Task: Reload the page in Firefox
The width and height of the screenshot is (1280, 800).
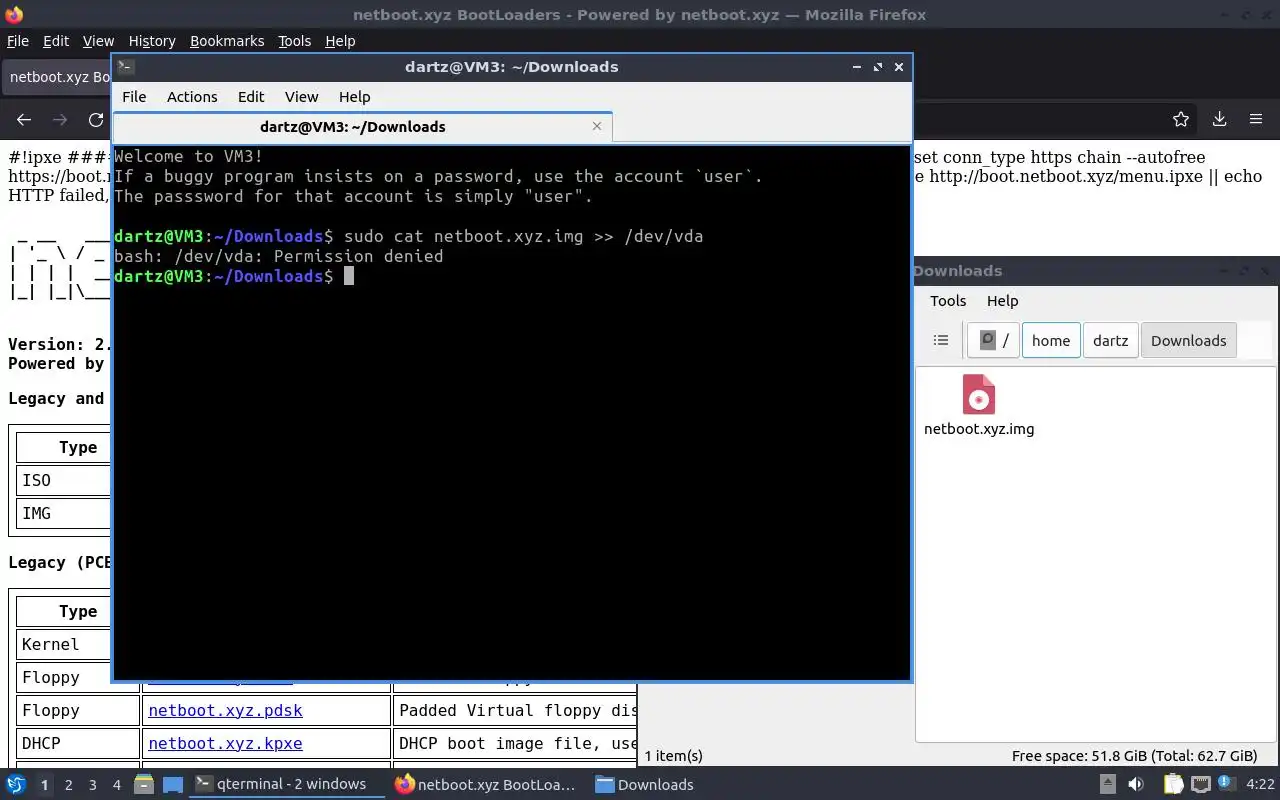Action: 96,119
